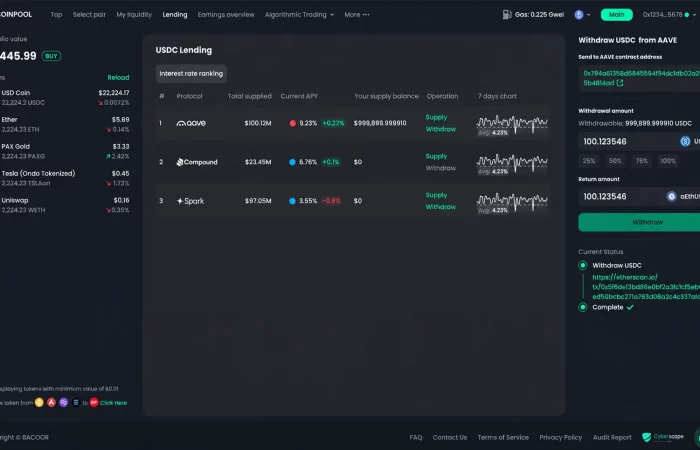Image resolution: width=700 pixels, height=450 pixels.
Task: Open AAVE contract address external link icon
Action: [620, 83]
